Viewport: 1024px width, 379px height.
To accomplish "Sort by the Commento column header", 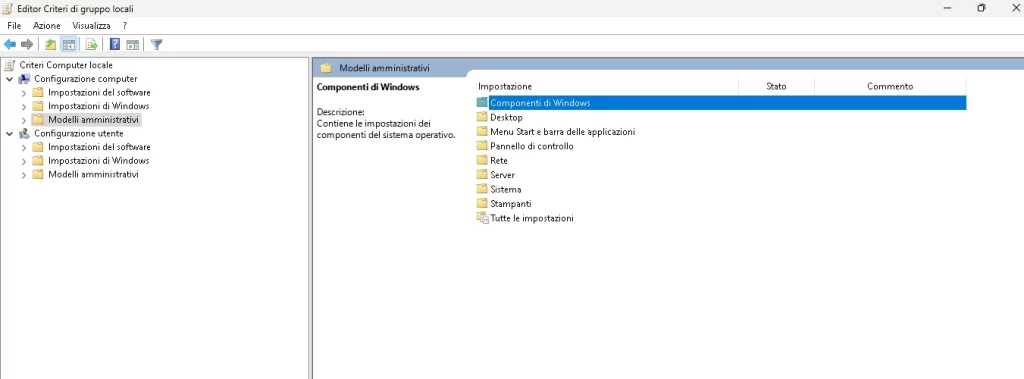I will (890, 86).
